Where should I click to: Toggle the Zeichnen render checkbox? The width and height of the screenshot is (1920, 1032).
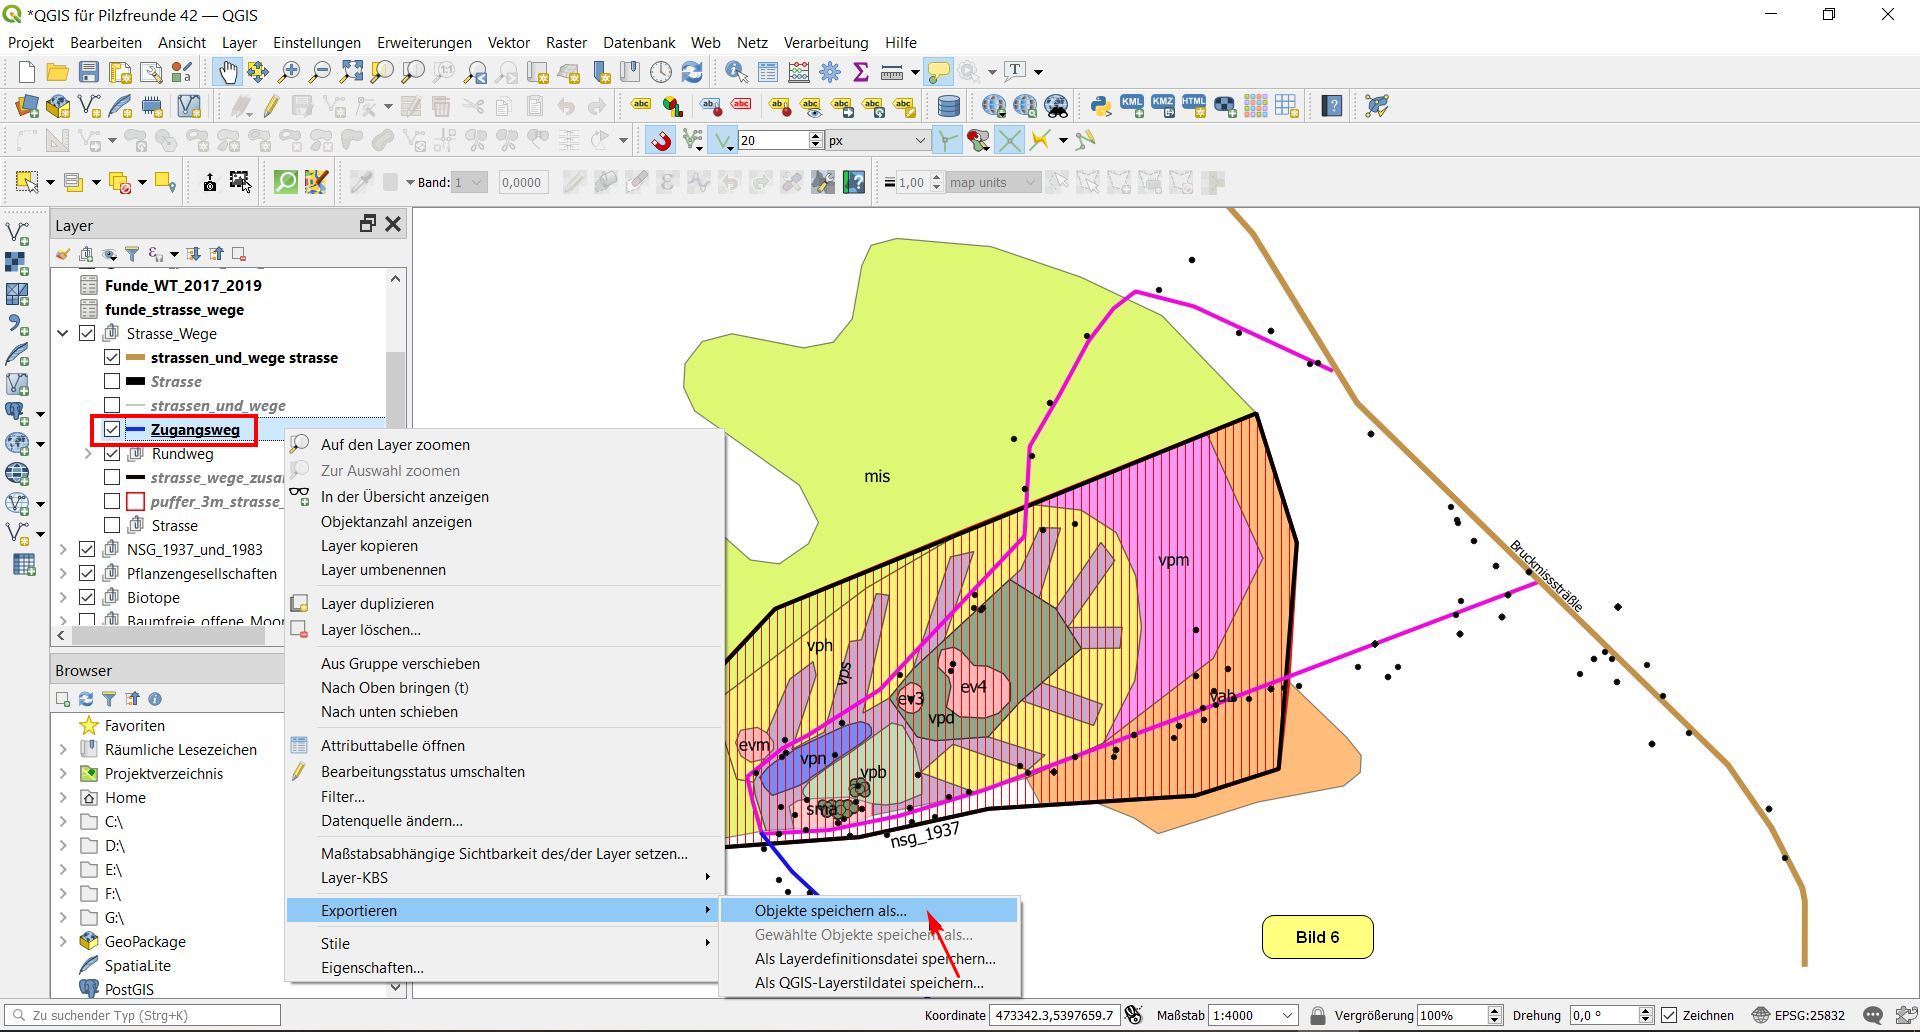[x=1669, y=1015]
